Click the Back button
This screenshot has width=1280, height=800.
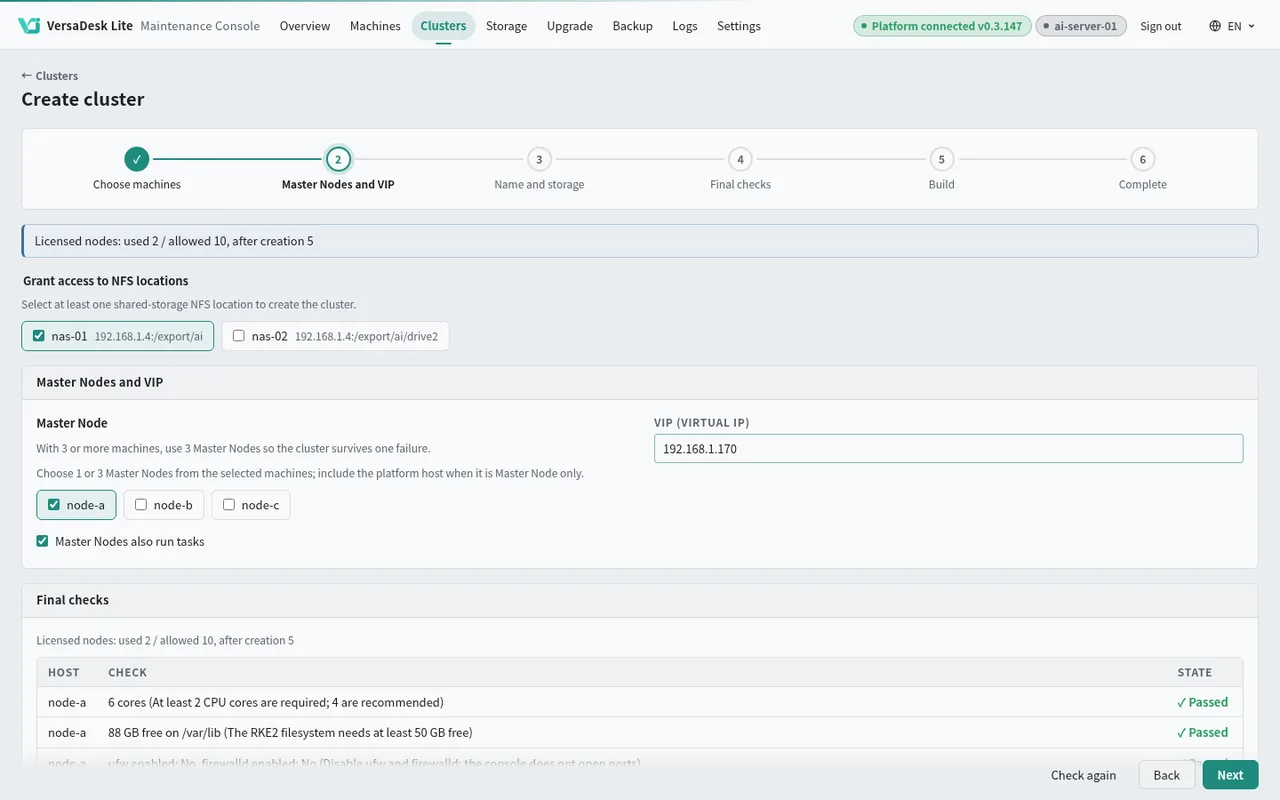(x=1167, y=775)
